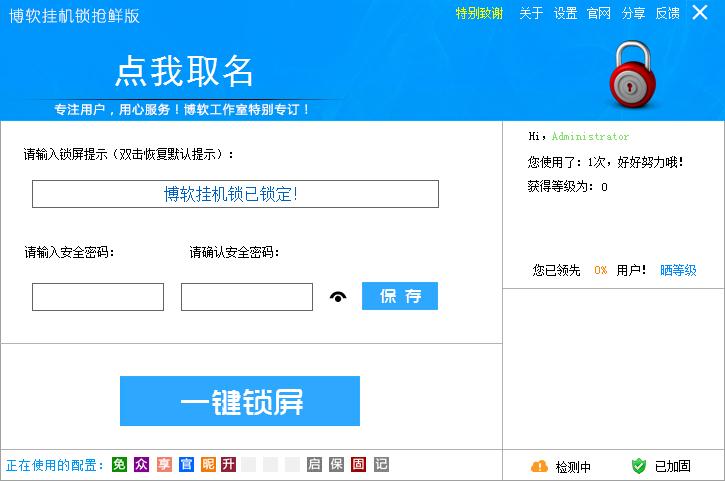Click the 已加固 status text
The image size is (725, 481).
click(x=673, y=466)
